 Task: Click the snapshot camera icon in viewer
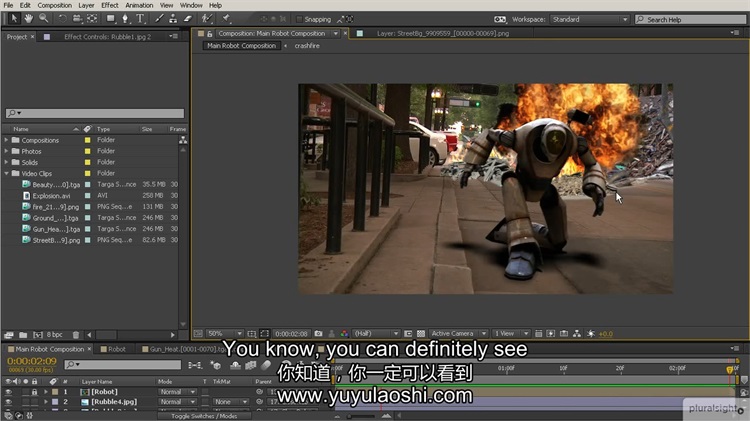click(319, 333)
